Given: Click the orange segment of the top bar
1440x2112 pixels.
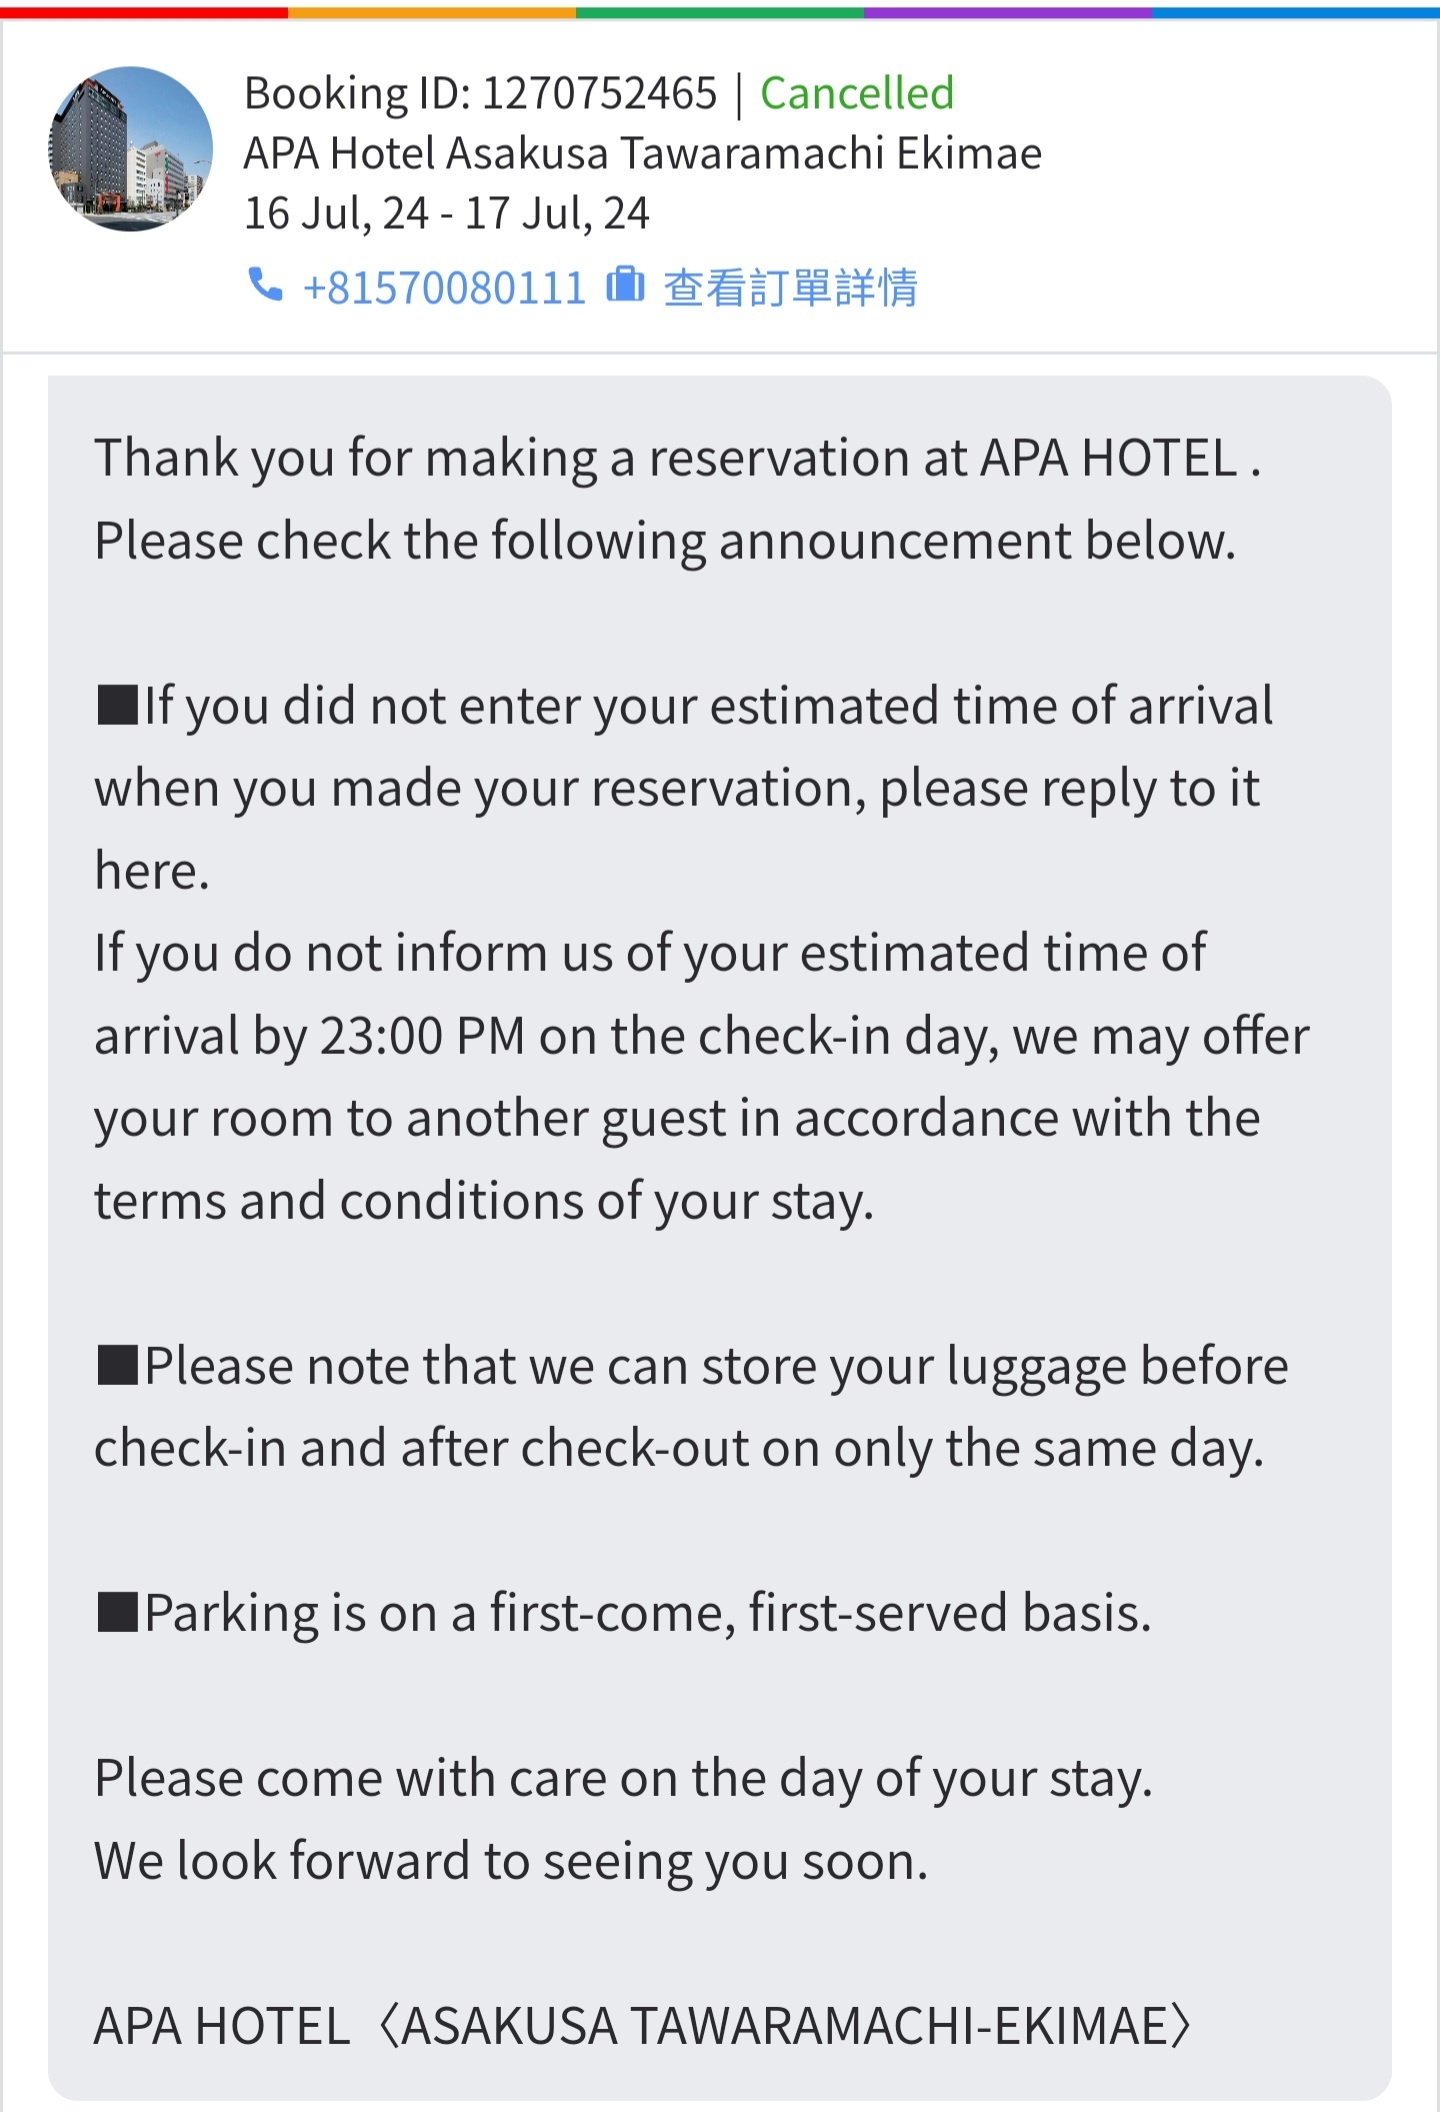Looking at the screenshot, I should 432,12.
